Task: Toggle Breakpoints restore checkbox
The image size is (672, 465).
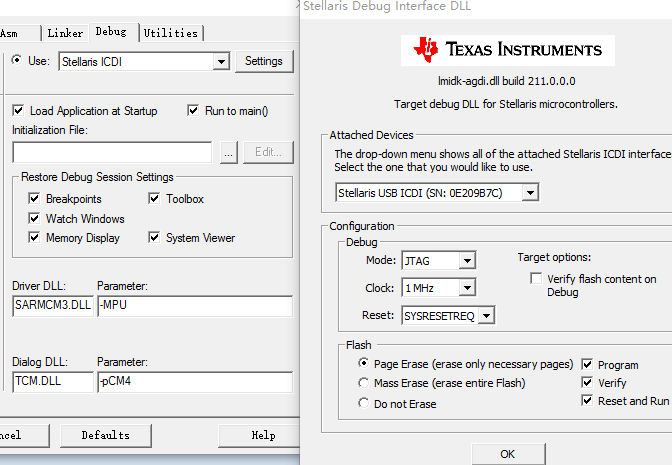Action: tap(34, 198)
